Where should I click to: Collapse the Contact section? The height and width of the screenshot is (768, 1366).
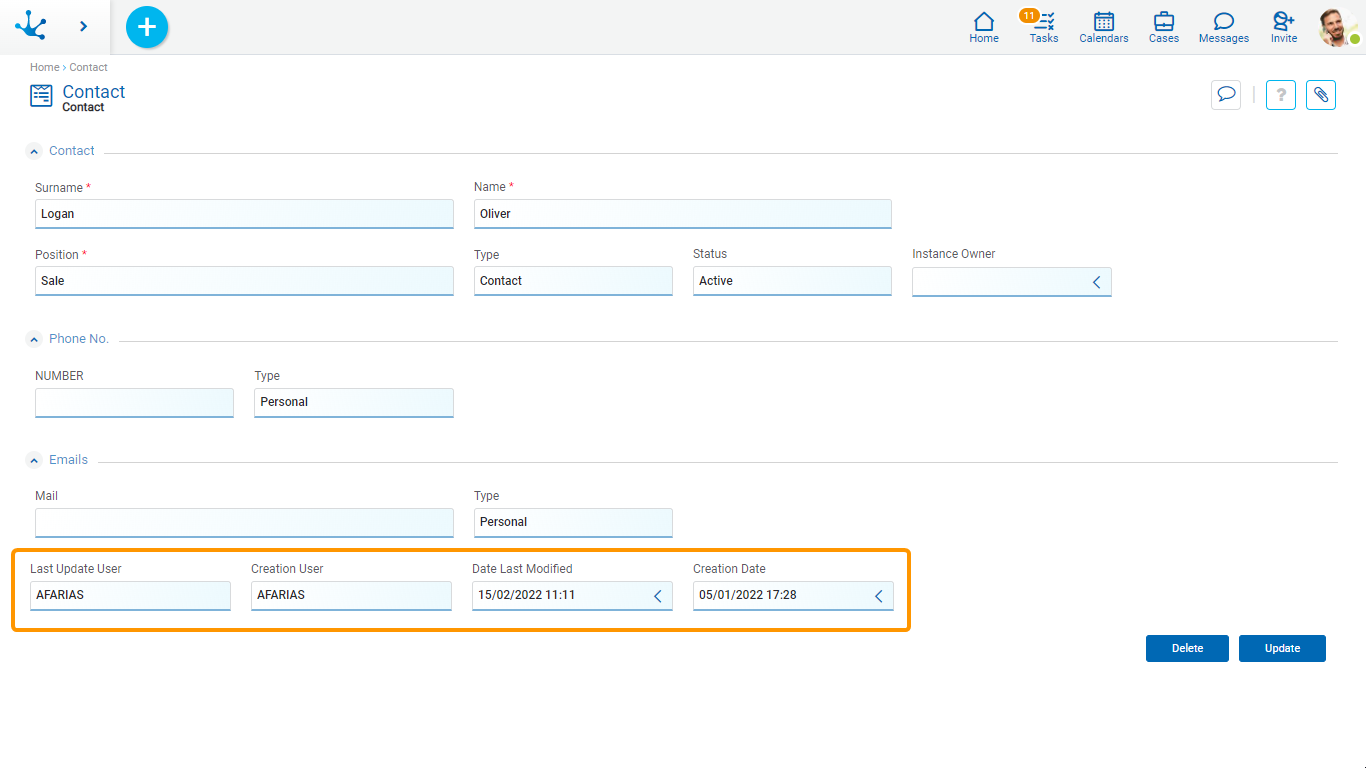click(x=35, y=152)
